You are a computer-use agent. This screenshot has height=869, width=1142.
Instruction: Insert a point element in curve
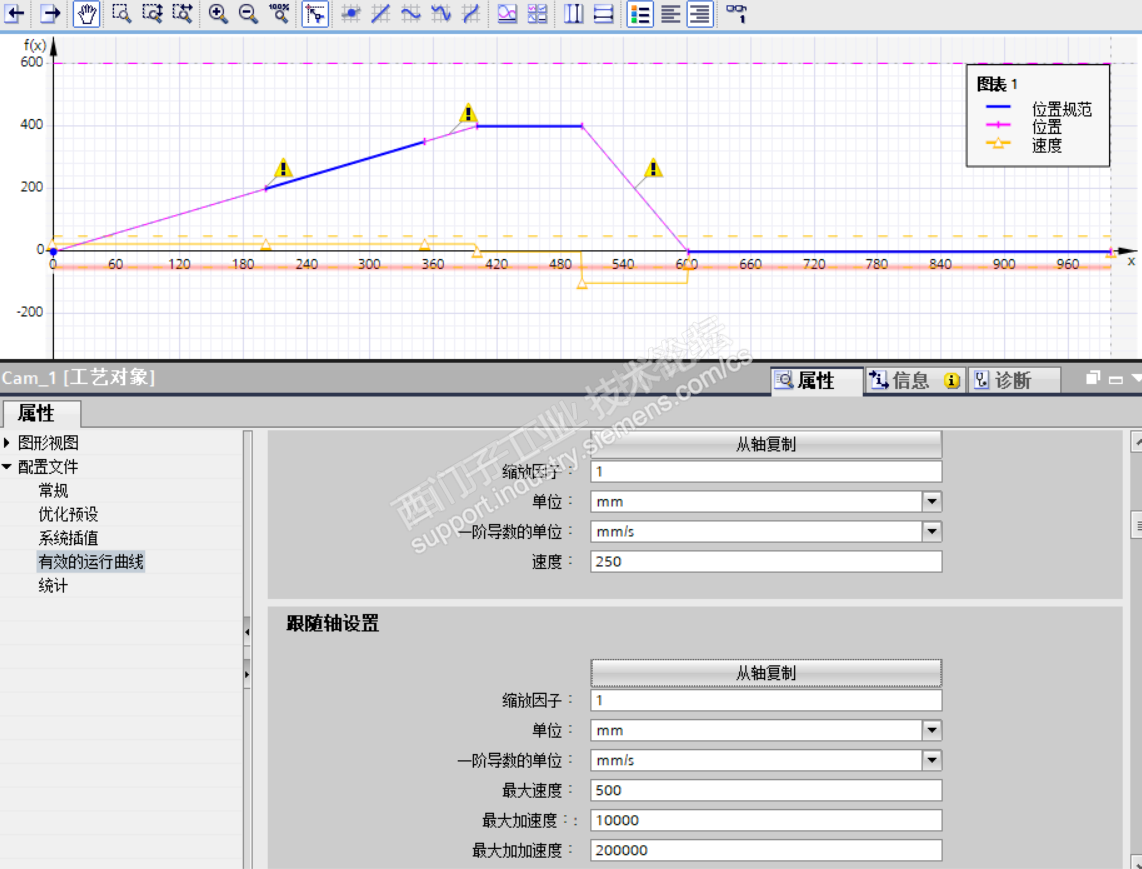tap(351, 13)
